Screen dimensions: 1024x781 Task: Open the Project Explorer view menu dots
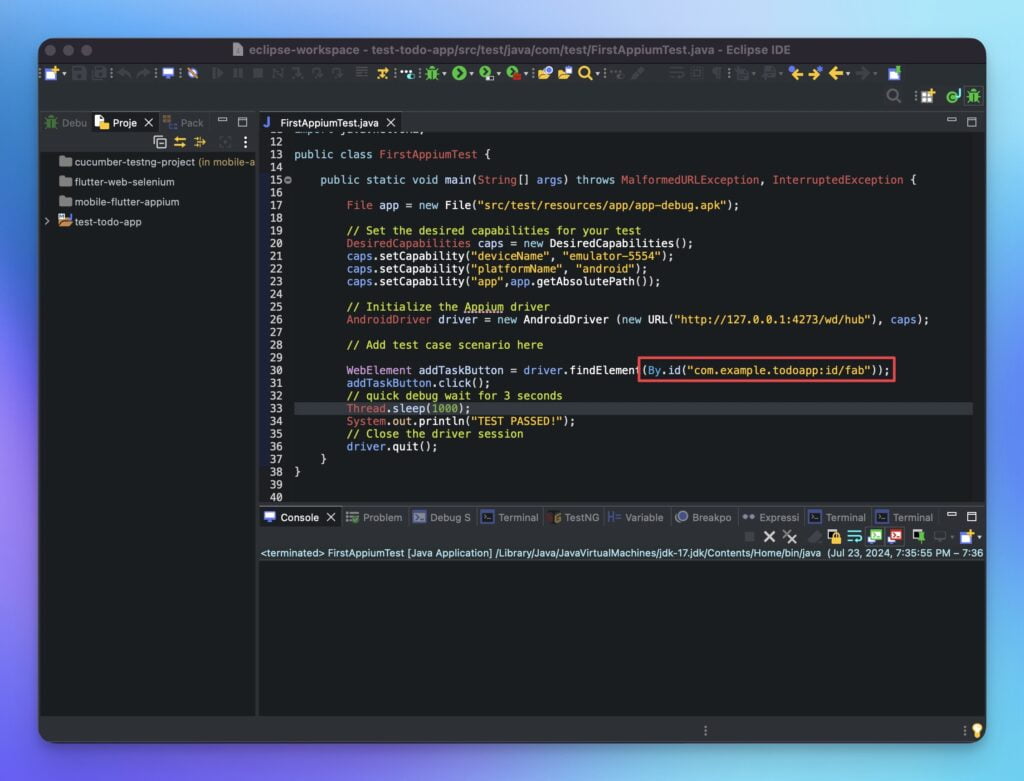click(x=245, y=142)
